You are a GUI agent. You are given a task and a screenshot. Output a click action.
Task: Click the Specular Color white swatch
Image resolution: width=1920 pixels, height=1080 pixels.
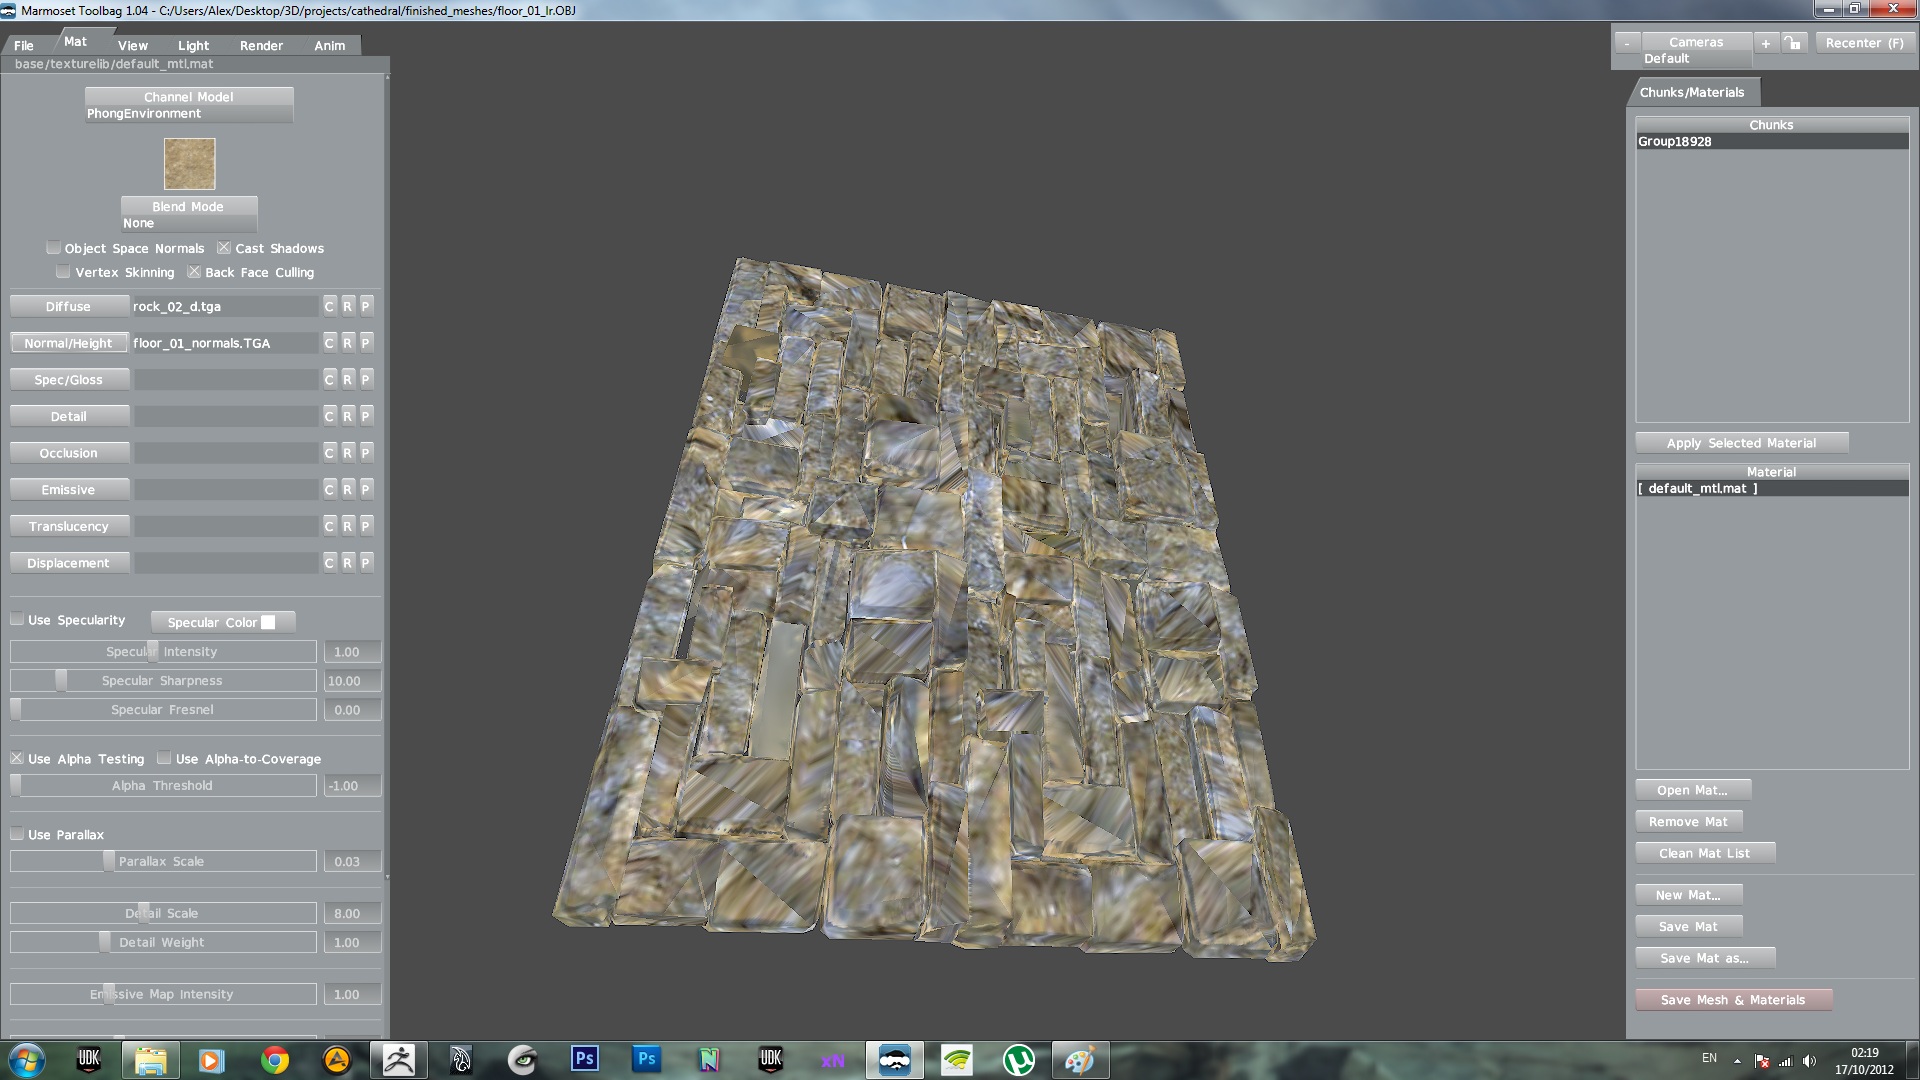click(268, 622)
